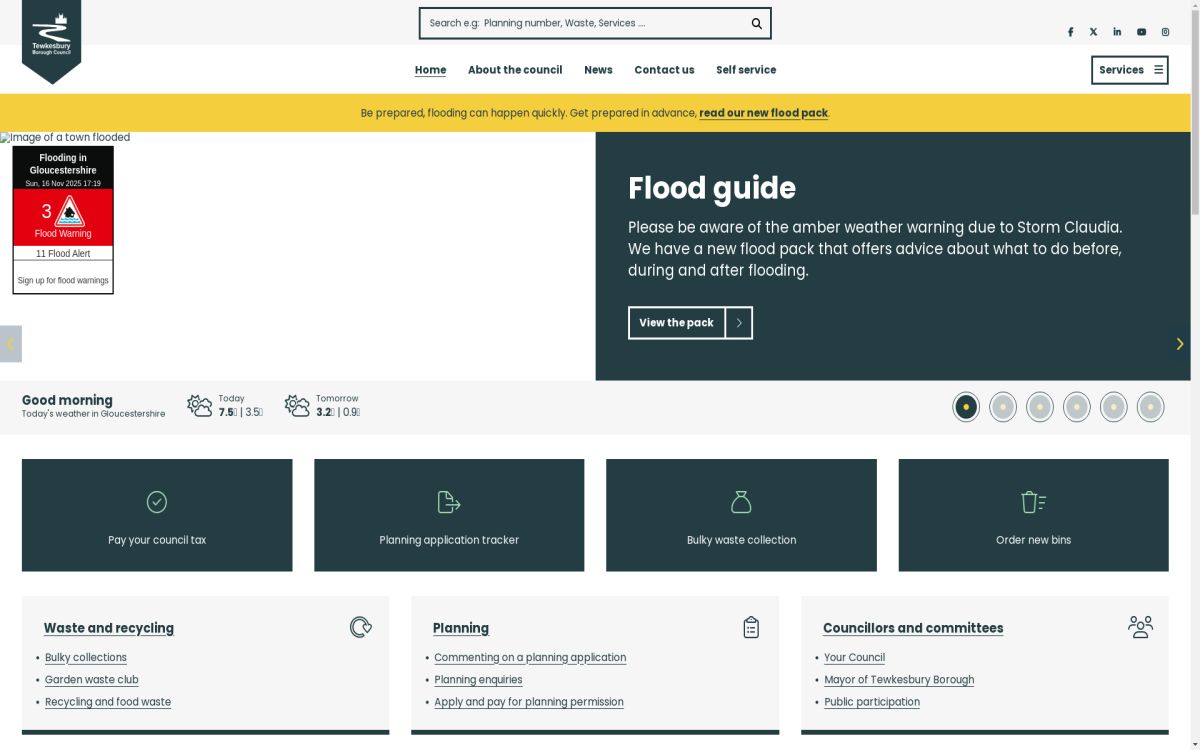Go back using the left carousel arrow
Viewport: 1200px width, 750px height.
pyautogui.click(x=10, y=343)
